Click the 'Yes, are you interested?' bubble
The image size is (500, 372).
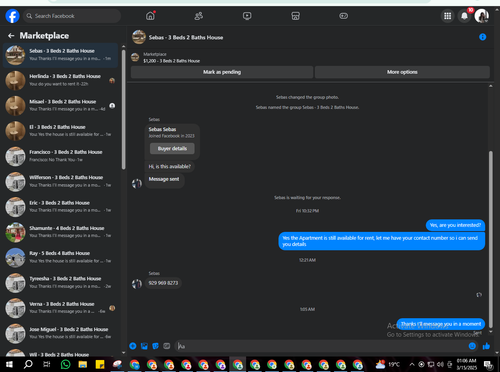point(455,225)
